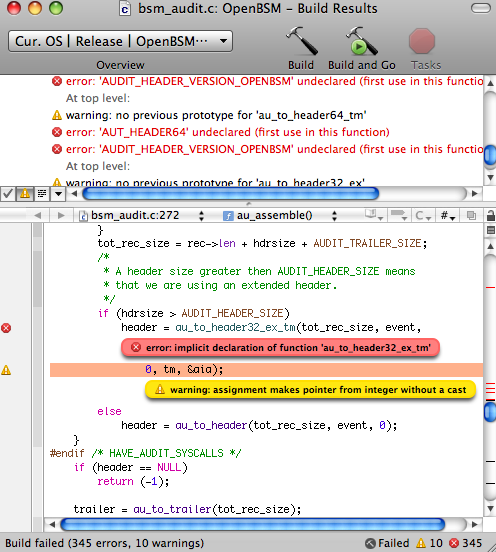This screenshot has height=552, width=496.
Task: Click the Tasks stop-sign icon
Action: click(422, 41)
